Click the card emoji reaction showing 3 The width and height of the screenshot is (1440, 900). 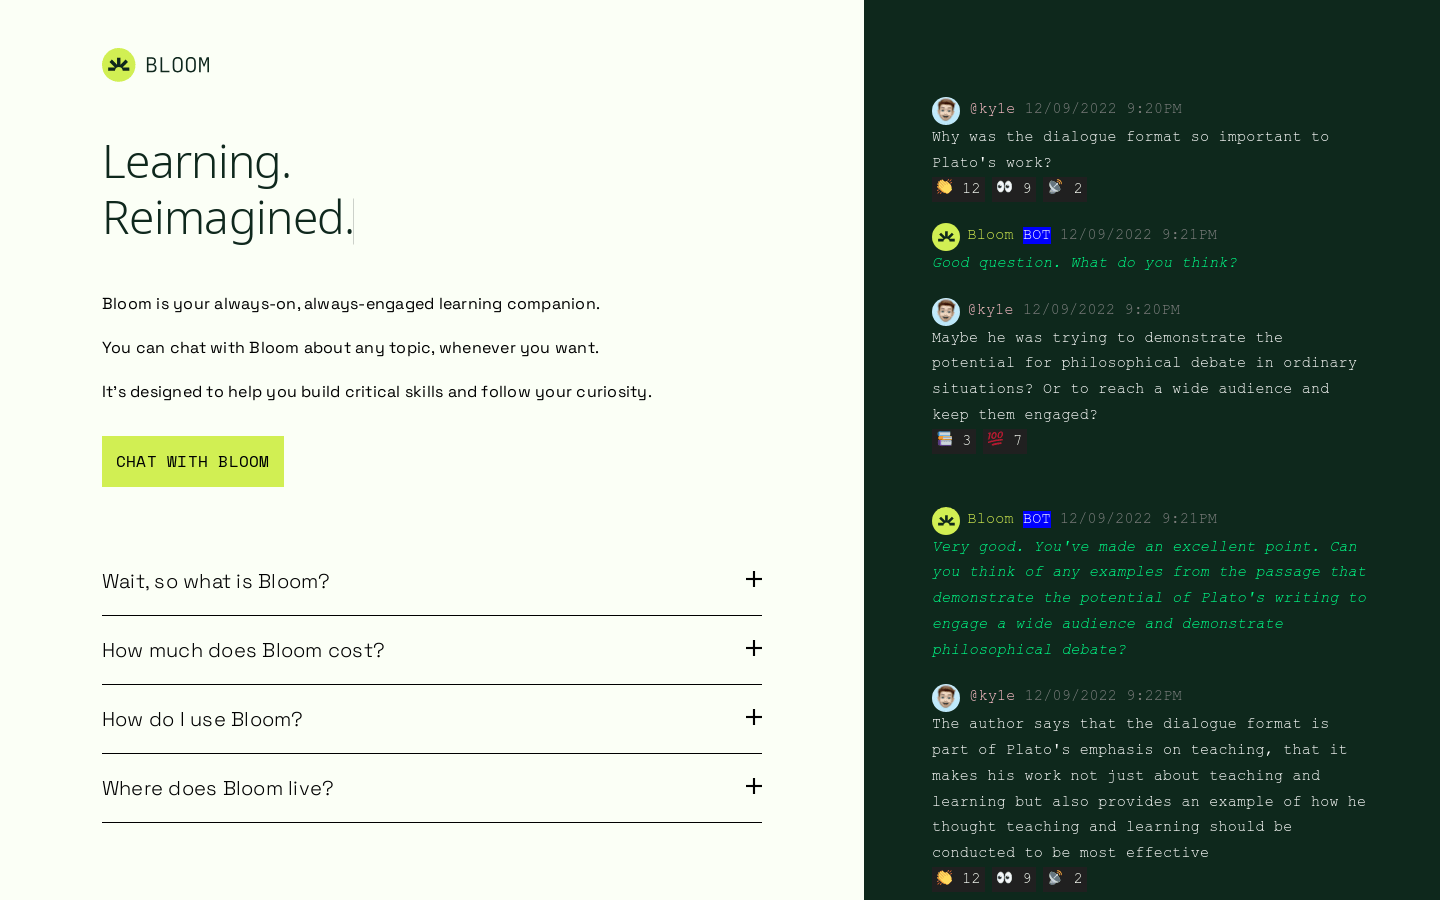(954, 440)
